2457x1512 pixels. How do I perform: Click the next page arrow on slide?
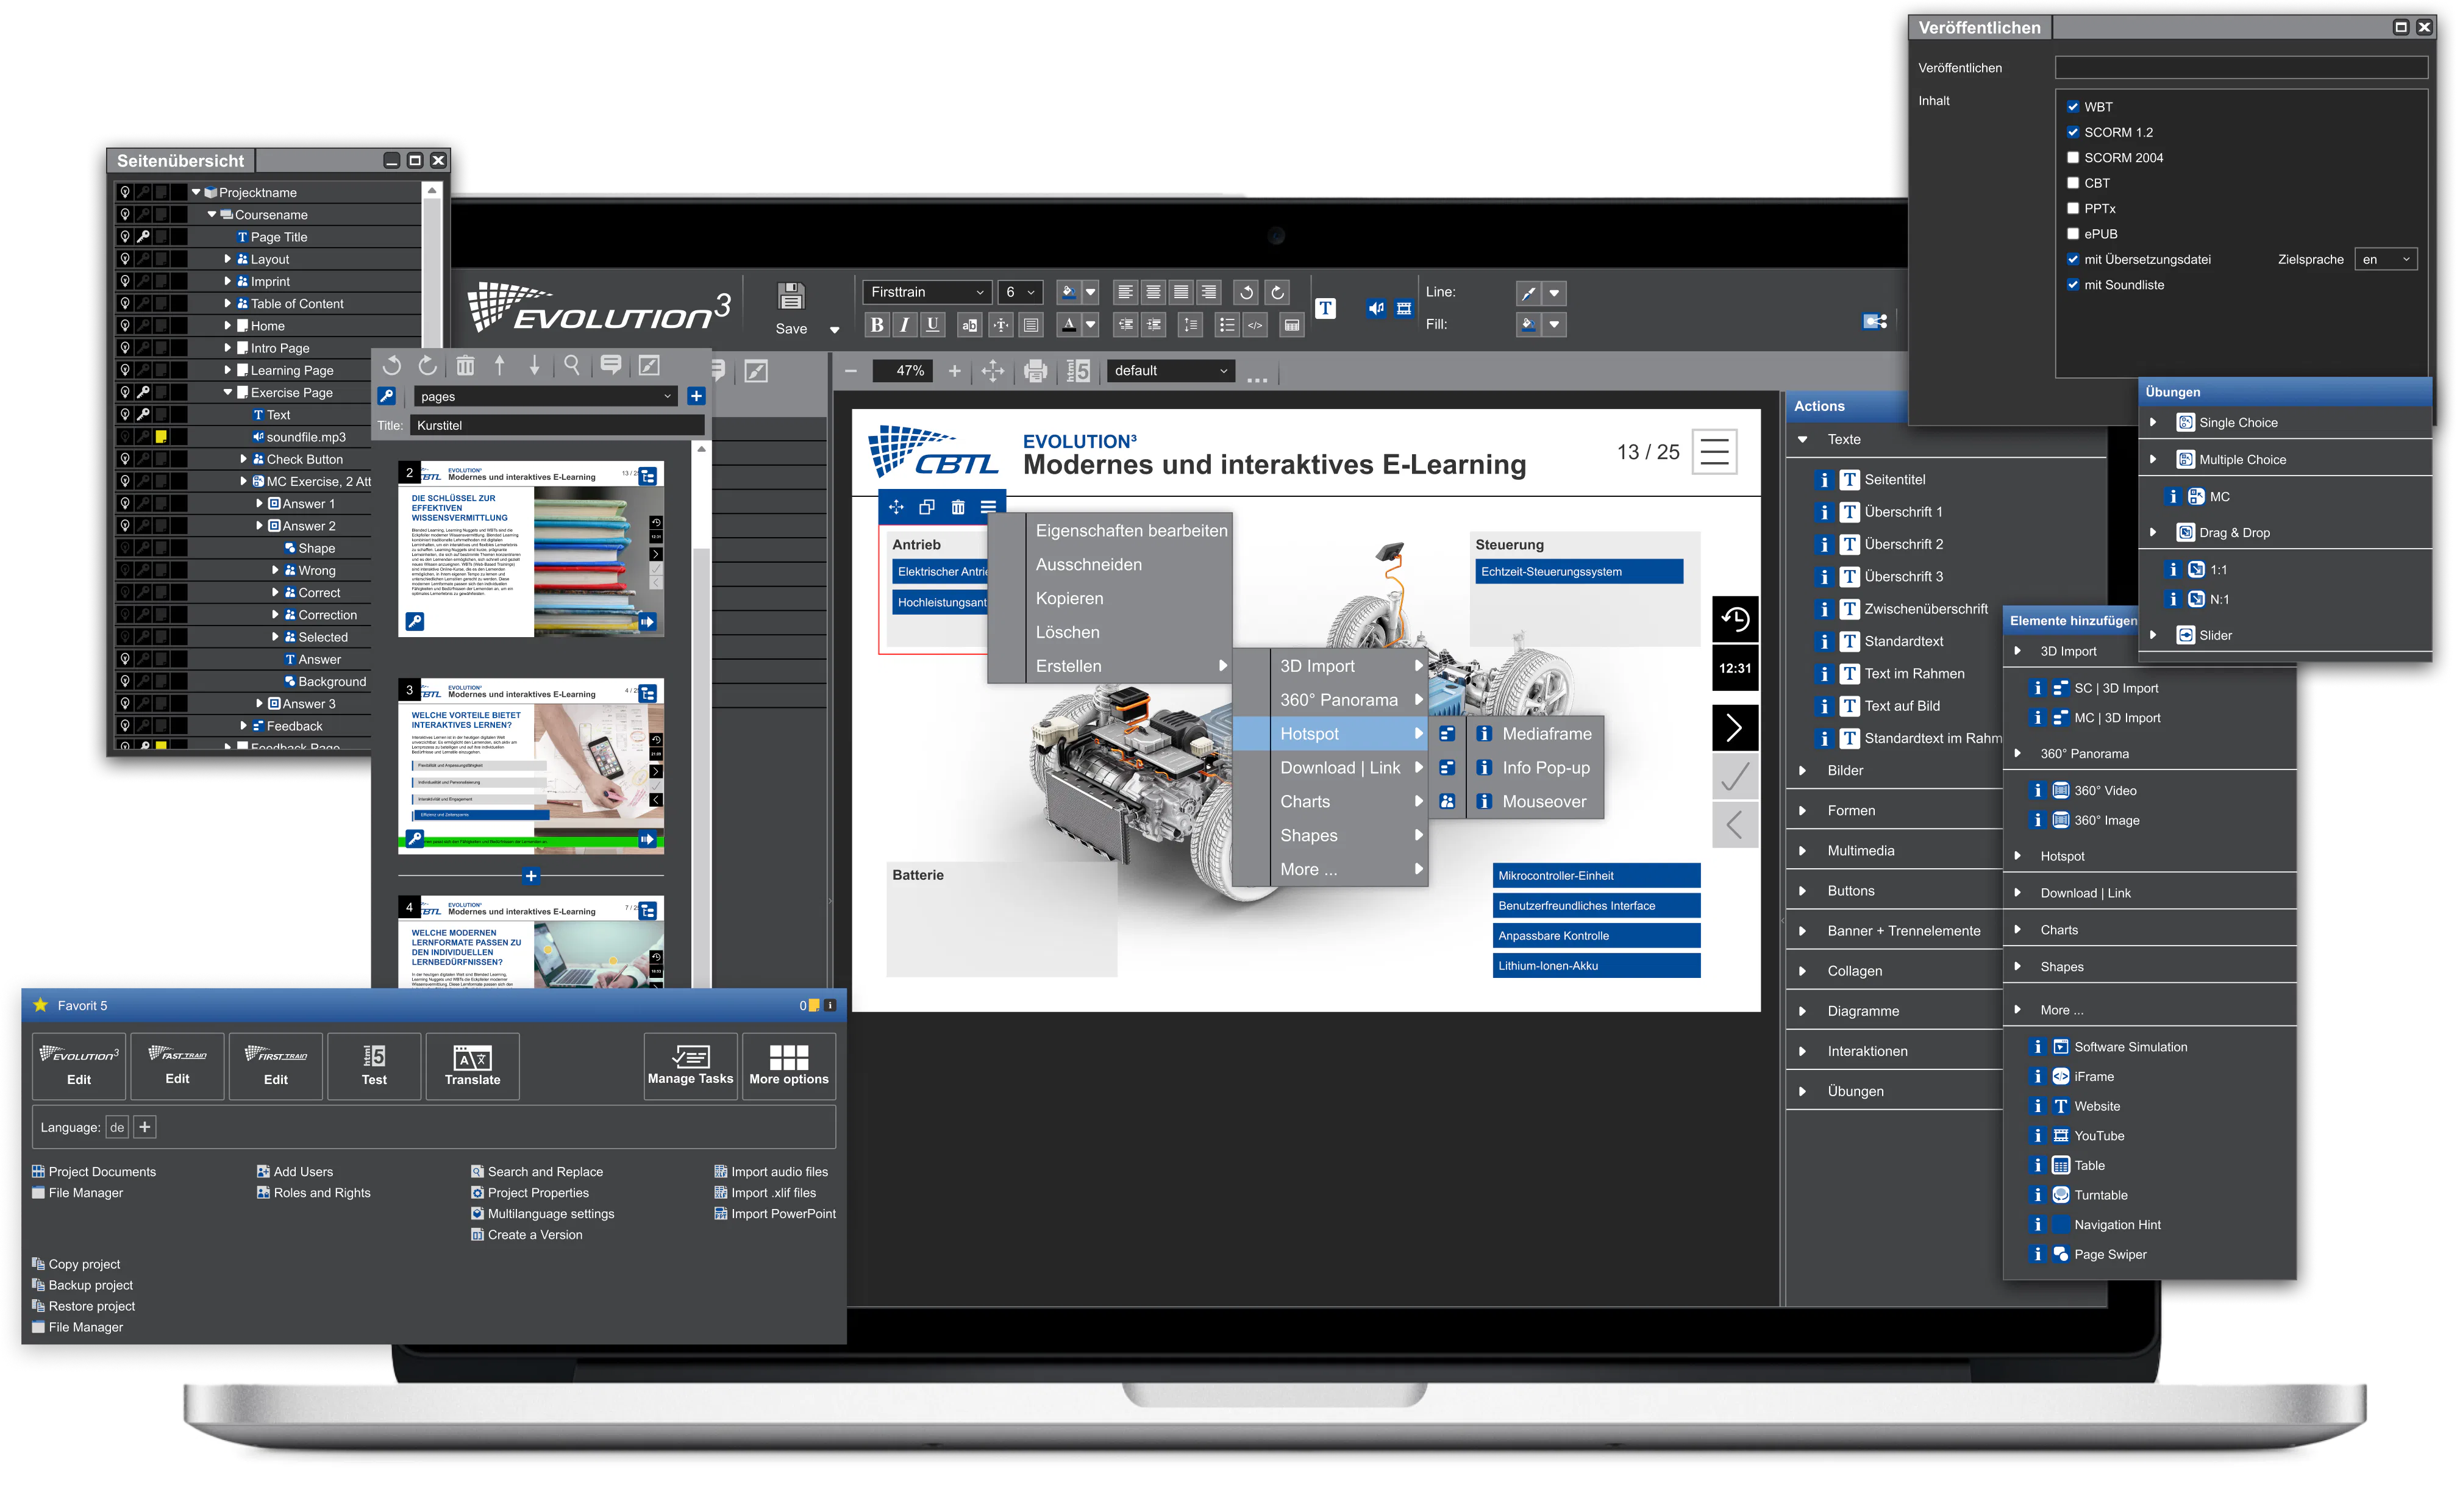pyautogui.click(x=1735, y=727)
